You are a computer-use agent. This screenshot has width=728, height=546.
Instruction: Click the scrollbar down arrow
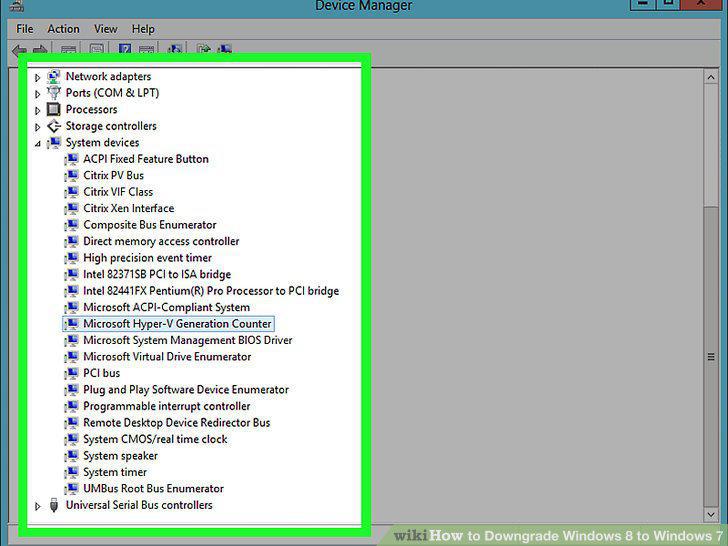tap(710, 514)
